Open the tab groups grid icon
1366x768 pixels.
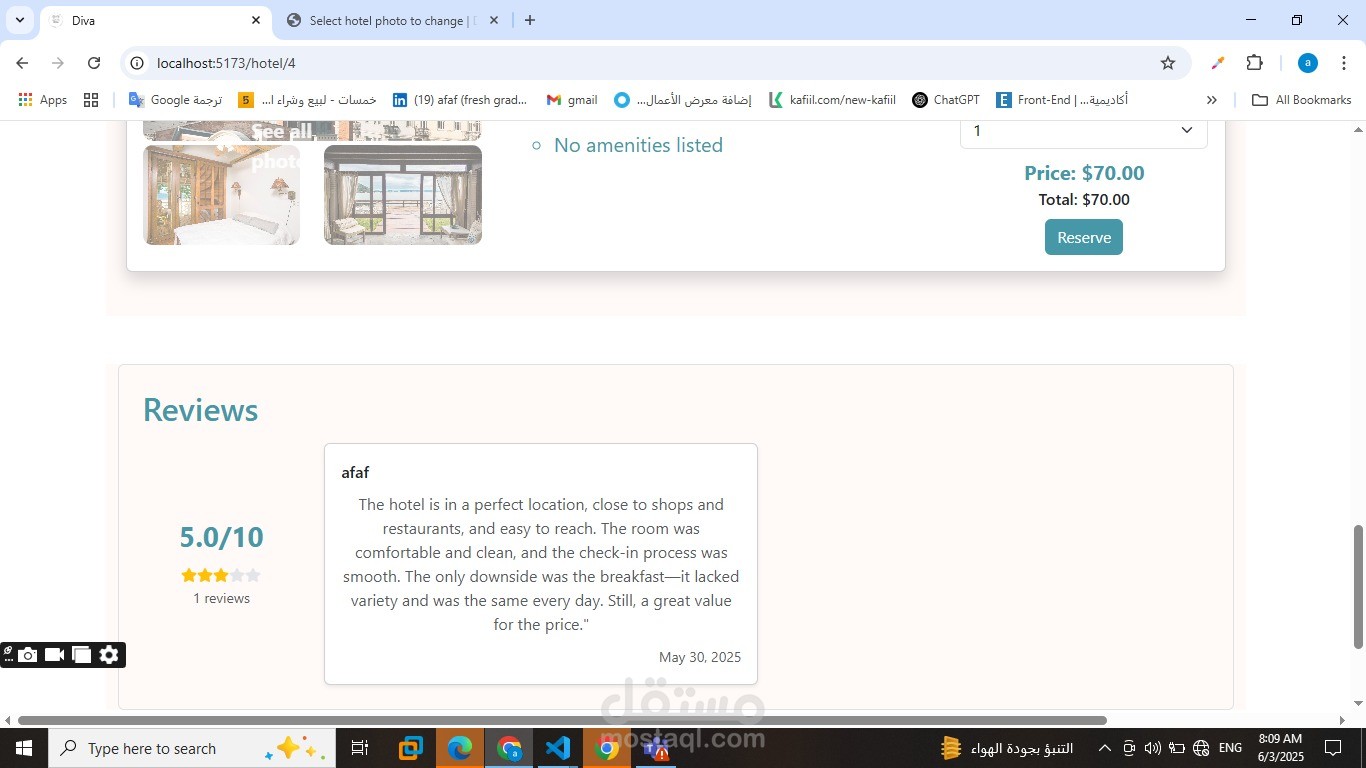91,100
